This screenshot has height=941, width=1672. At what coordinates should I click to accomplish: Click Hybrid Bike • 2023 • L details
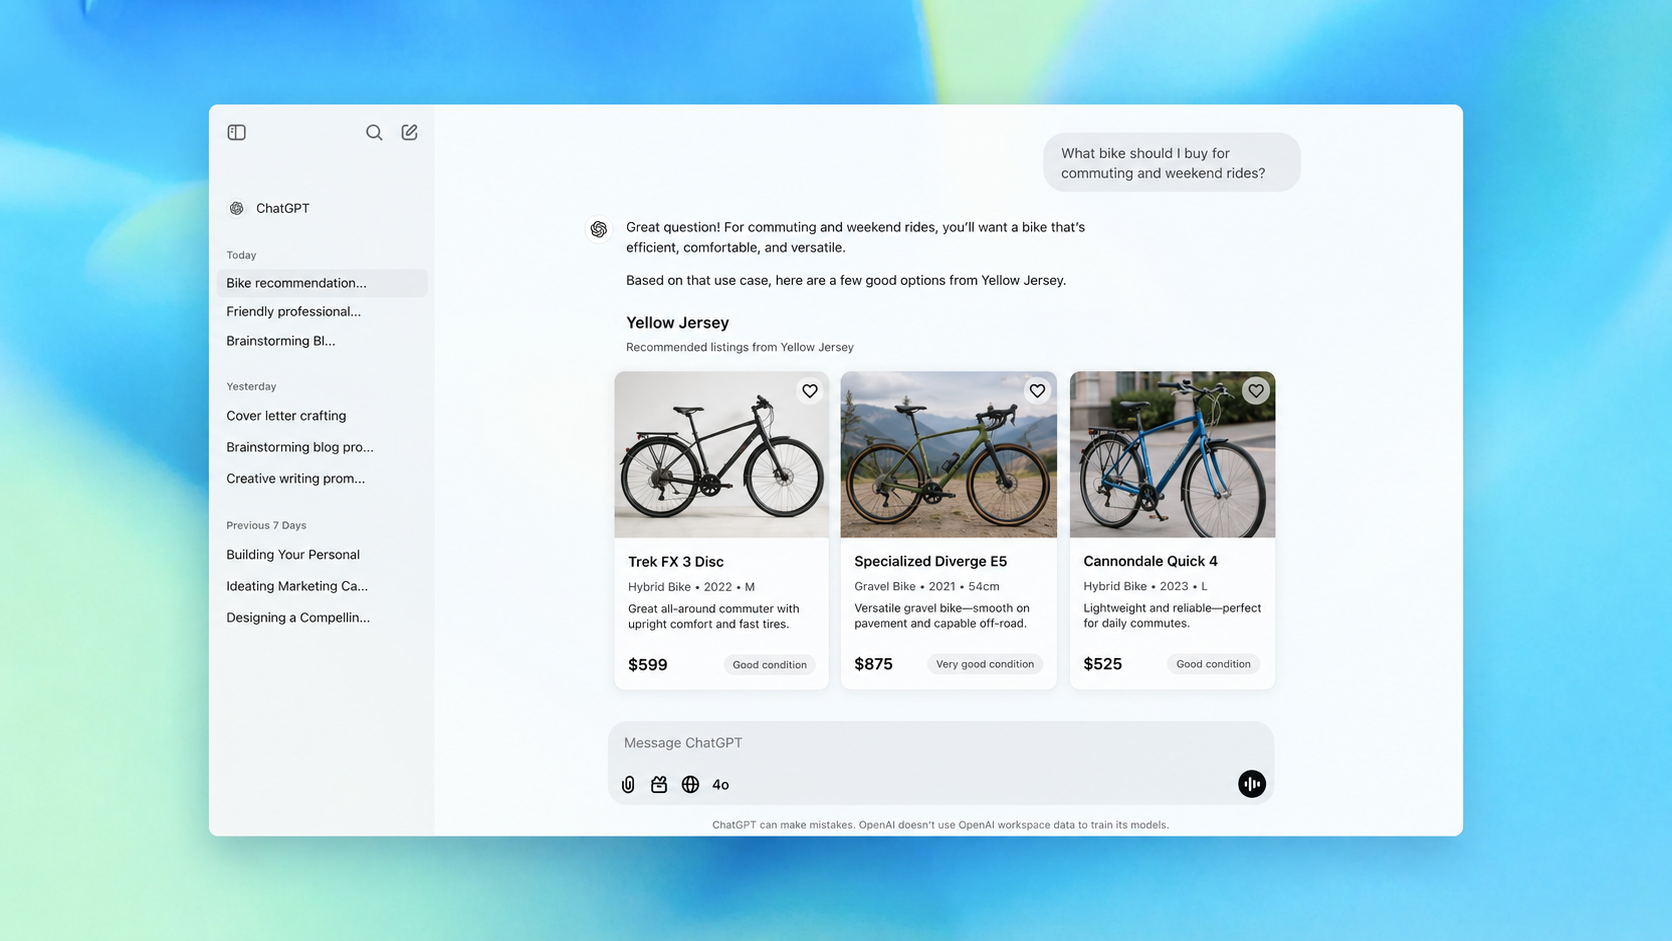point(1145,587)
